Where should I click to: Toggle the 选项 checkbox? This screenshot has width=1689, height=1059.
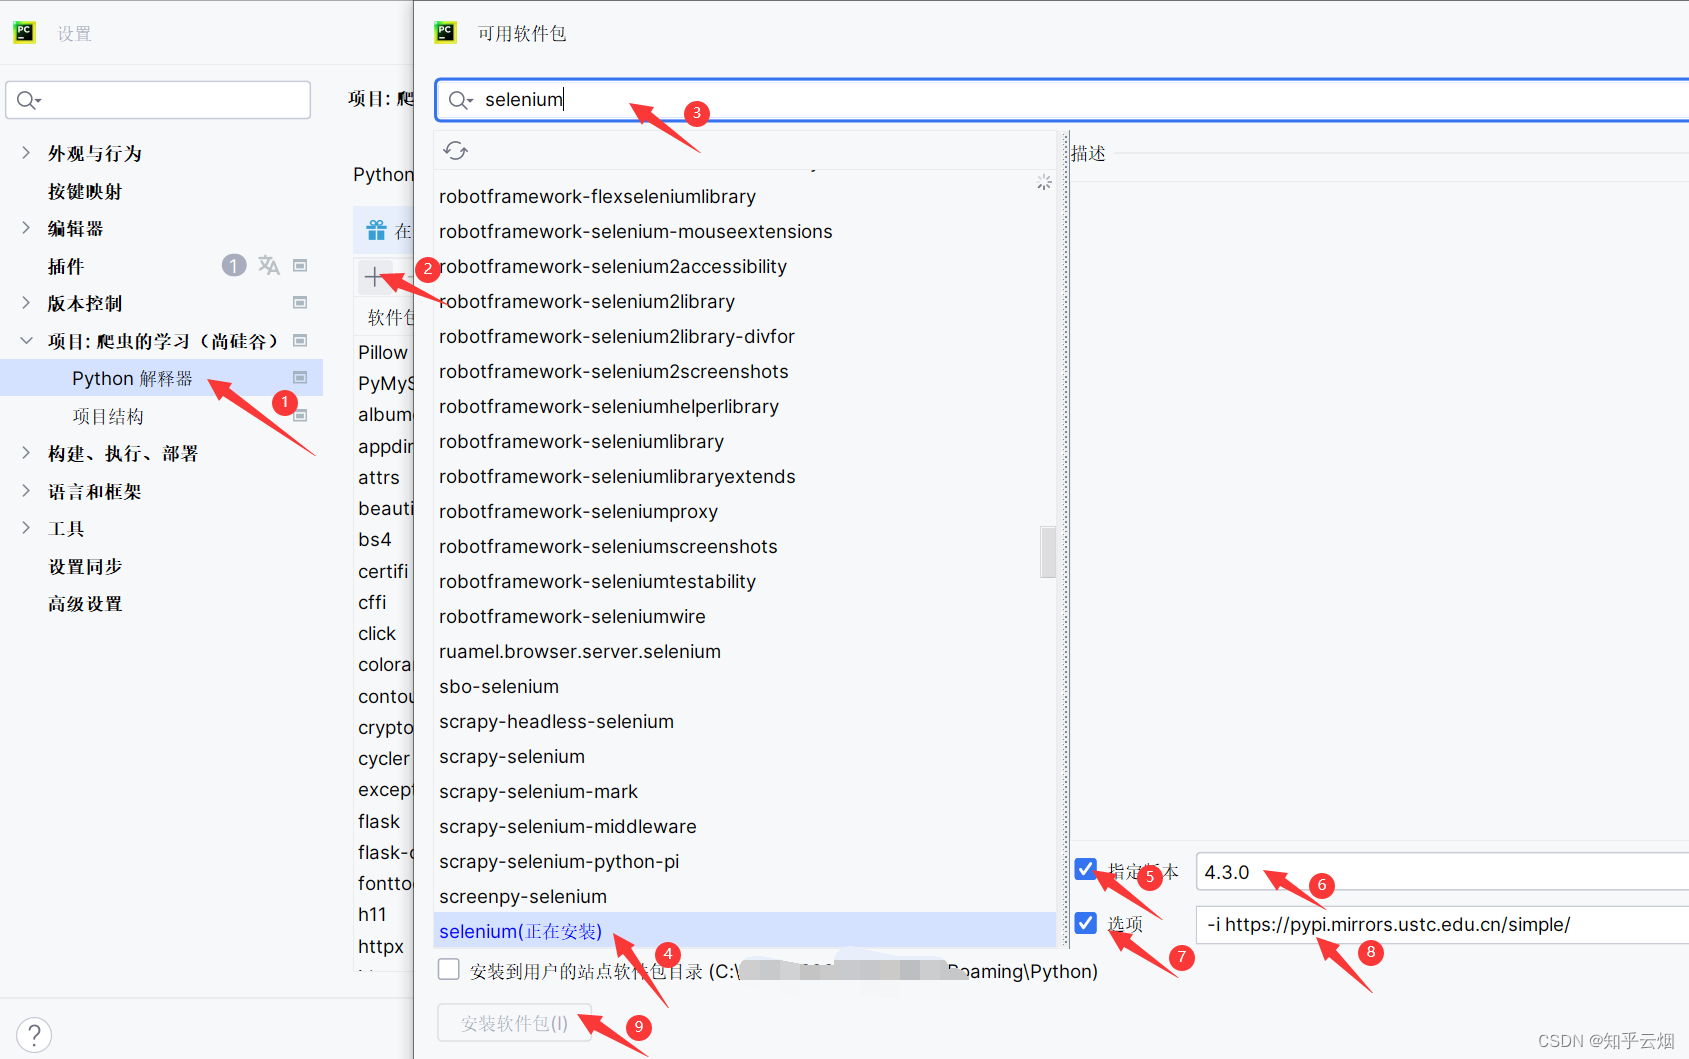(x=1086, y=923)
